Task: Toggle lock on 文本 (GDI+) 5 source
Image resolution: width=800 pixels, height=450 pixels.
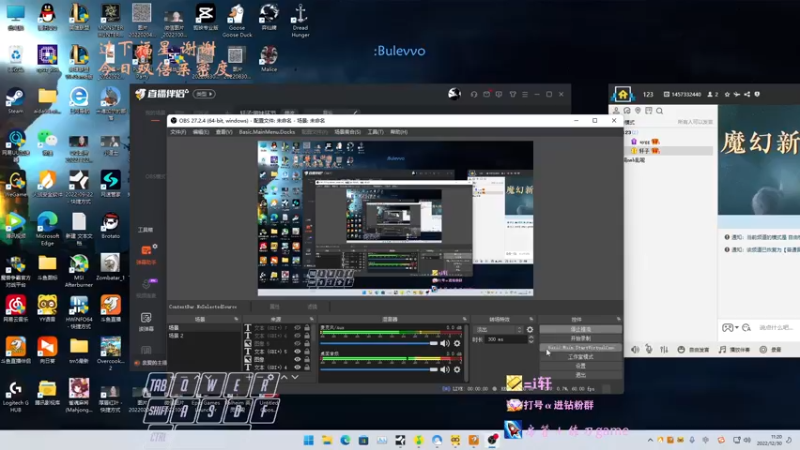Action: 307,352
